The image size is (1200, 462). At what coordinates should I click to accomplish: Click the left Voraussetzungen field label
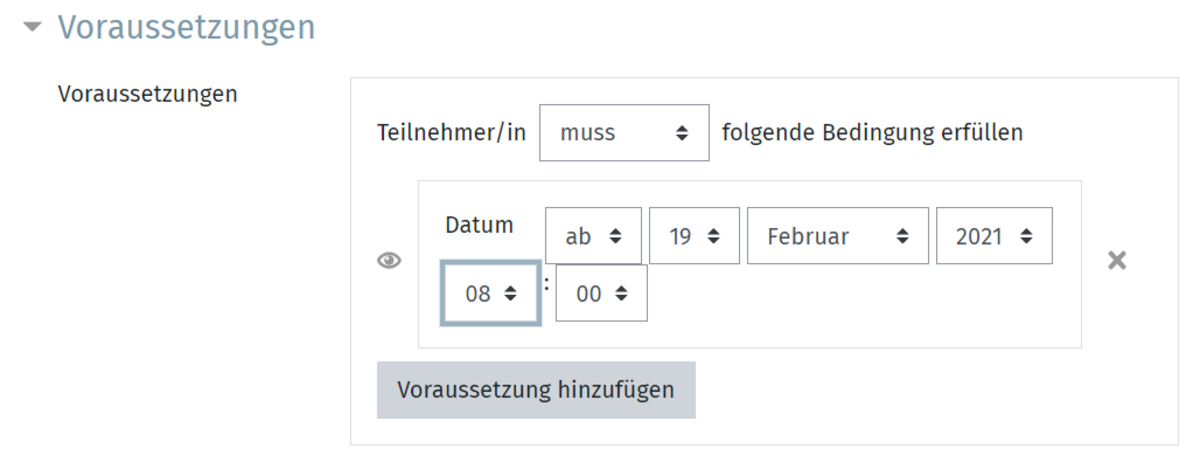coord(148,94)
